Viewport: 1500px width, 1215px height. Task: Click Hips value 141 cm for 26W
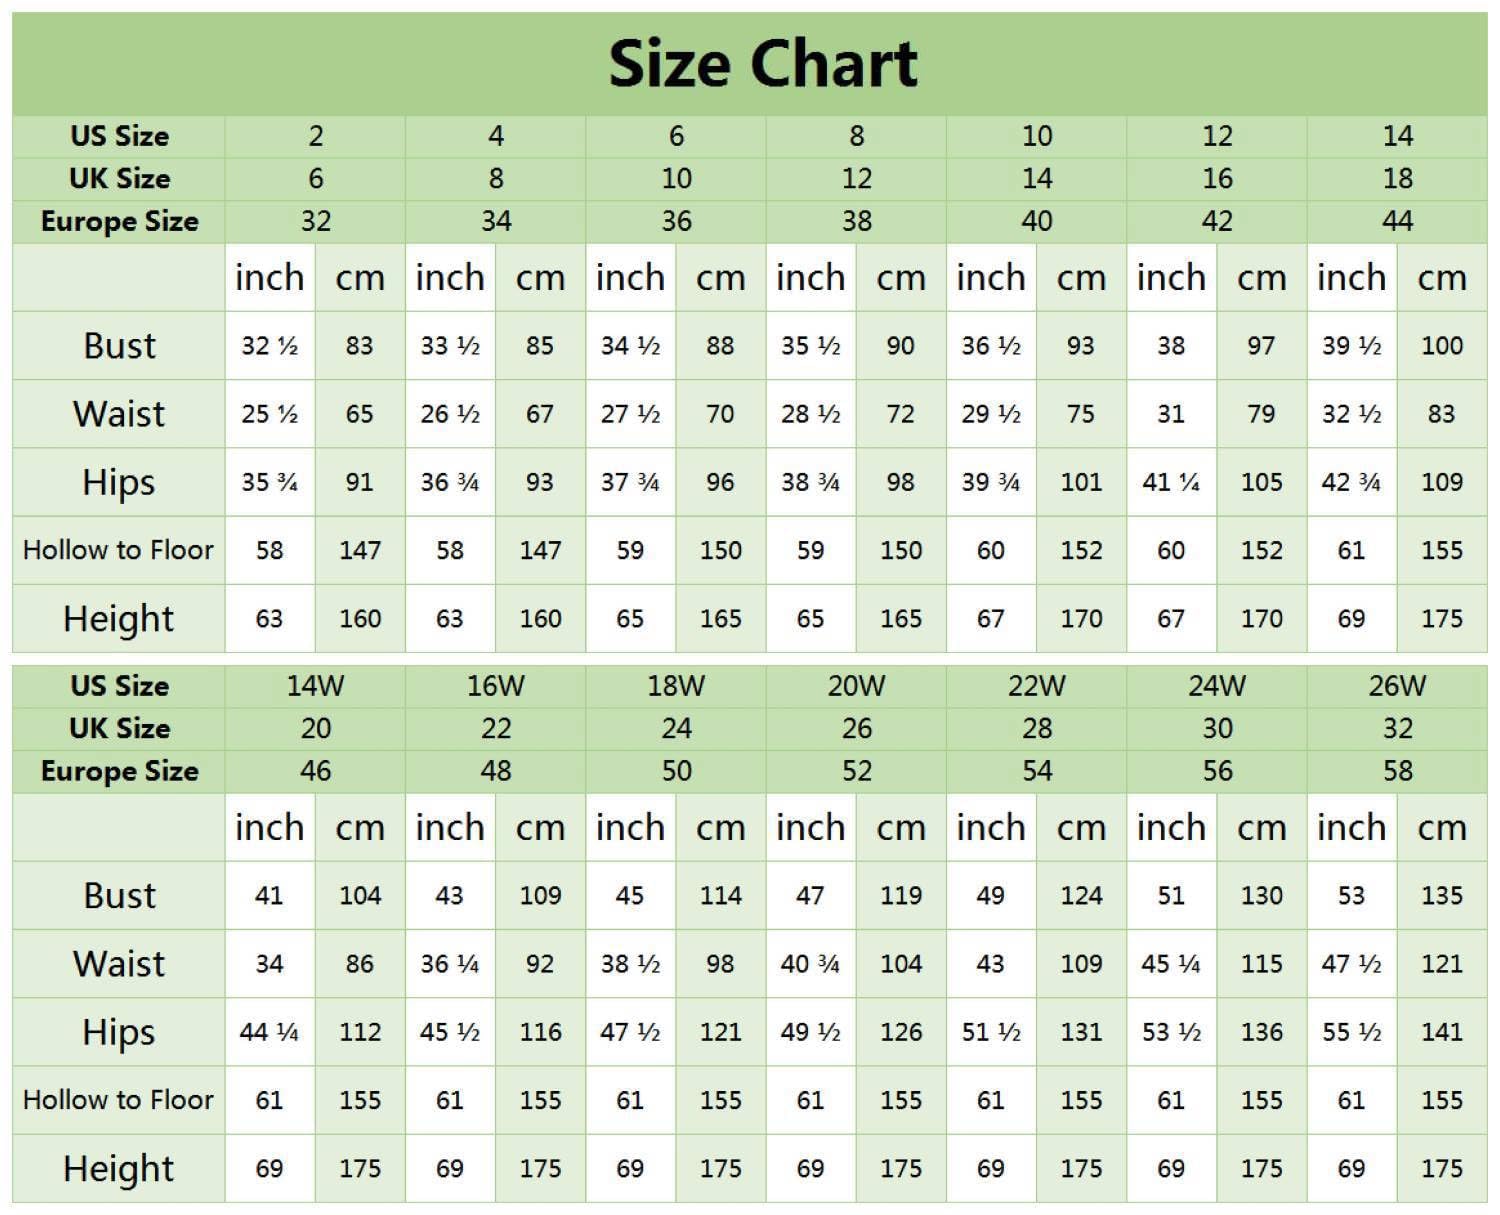(x=1442, y=1032)
